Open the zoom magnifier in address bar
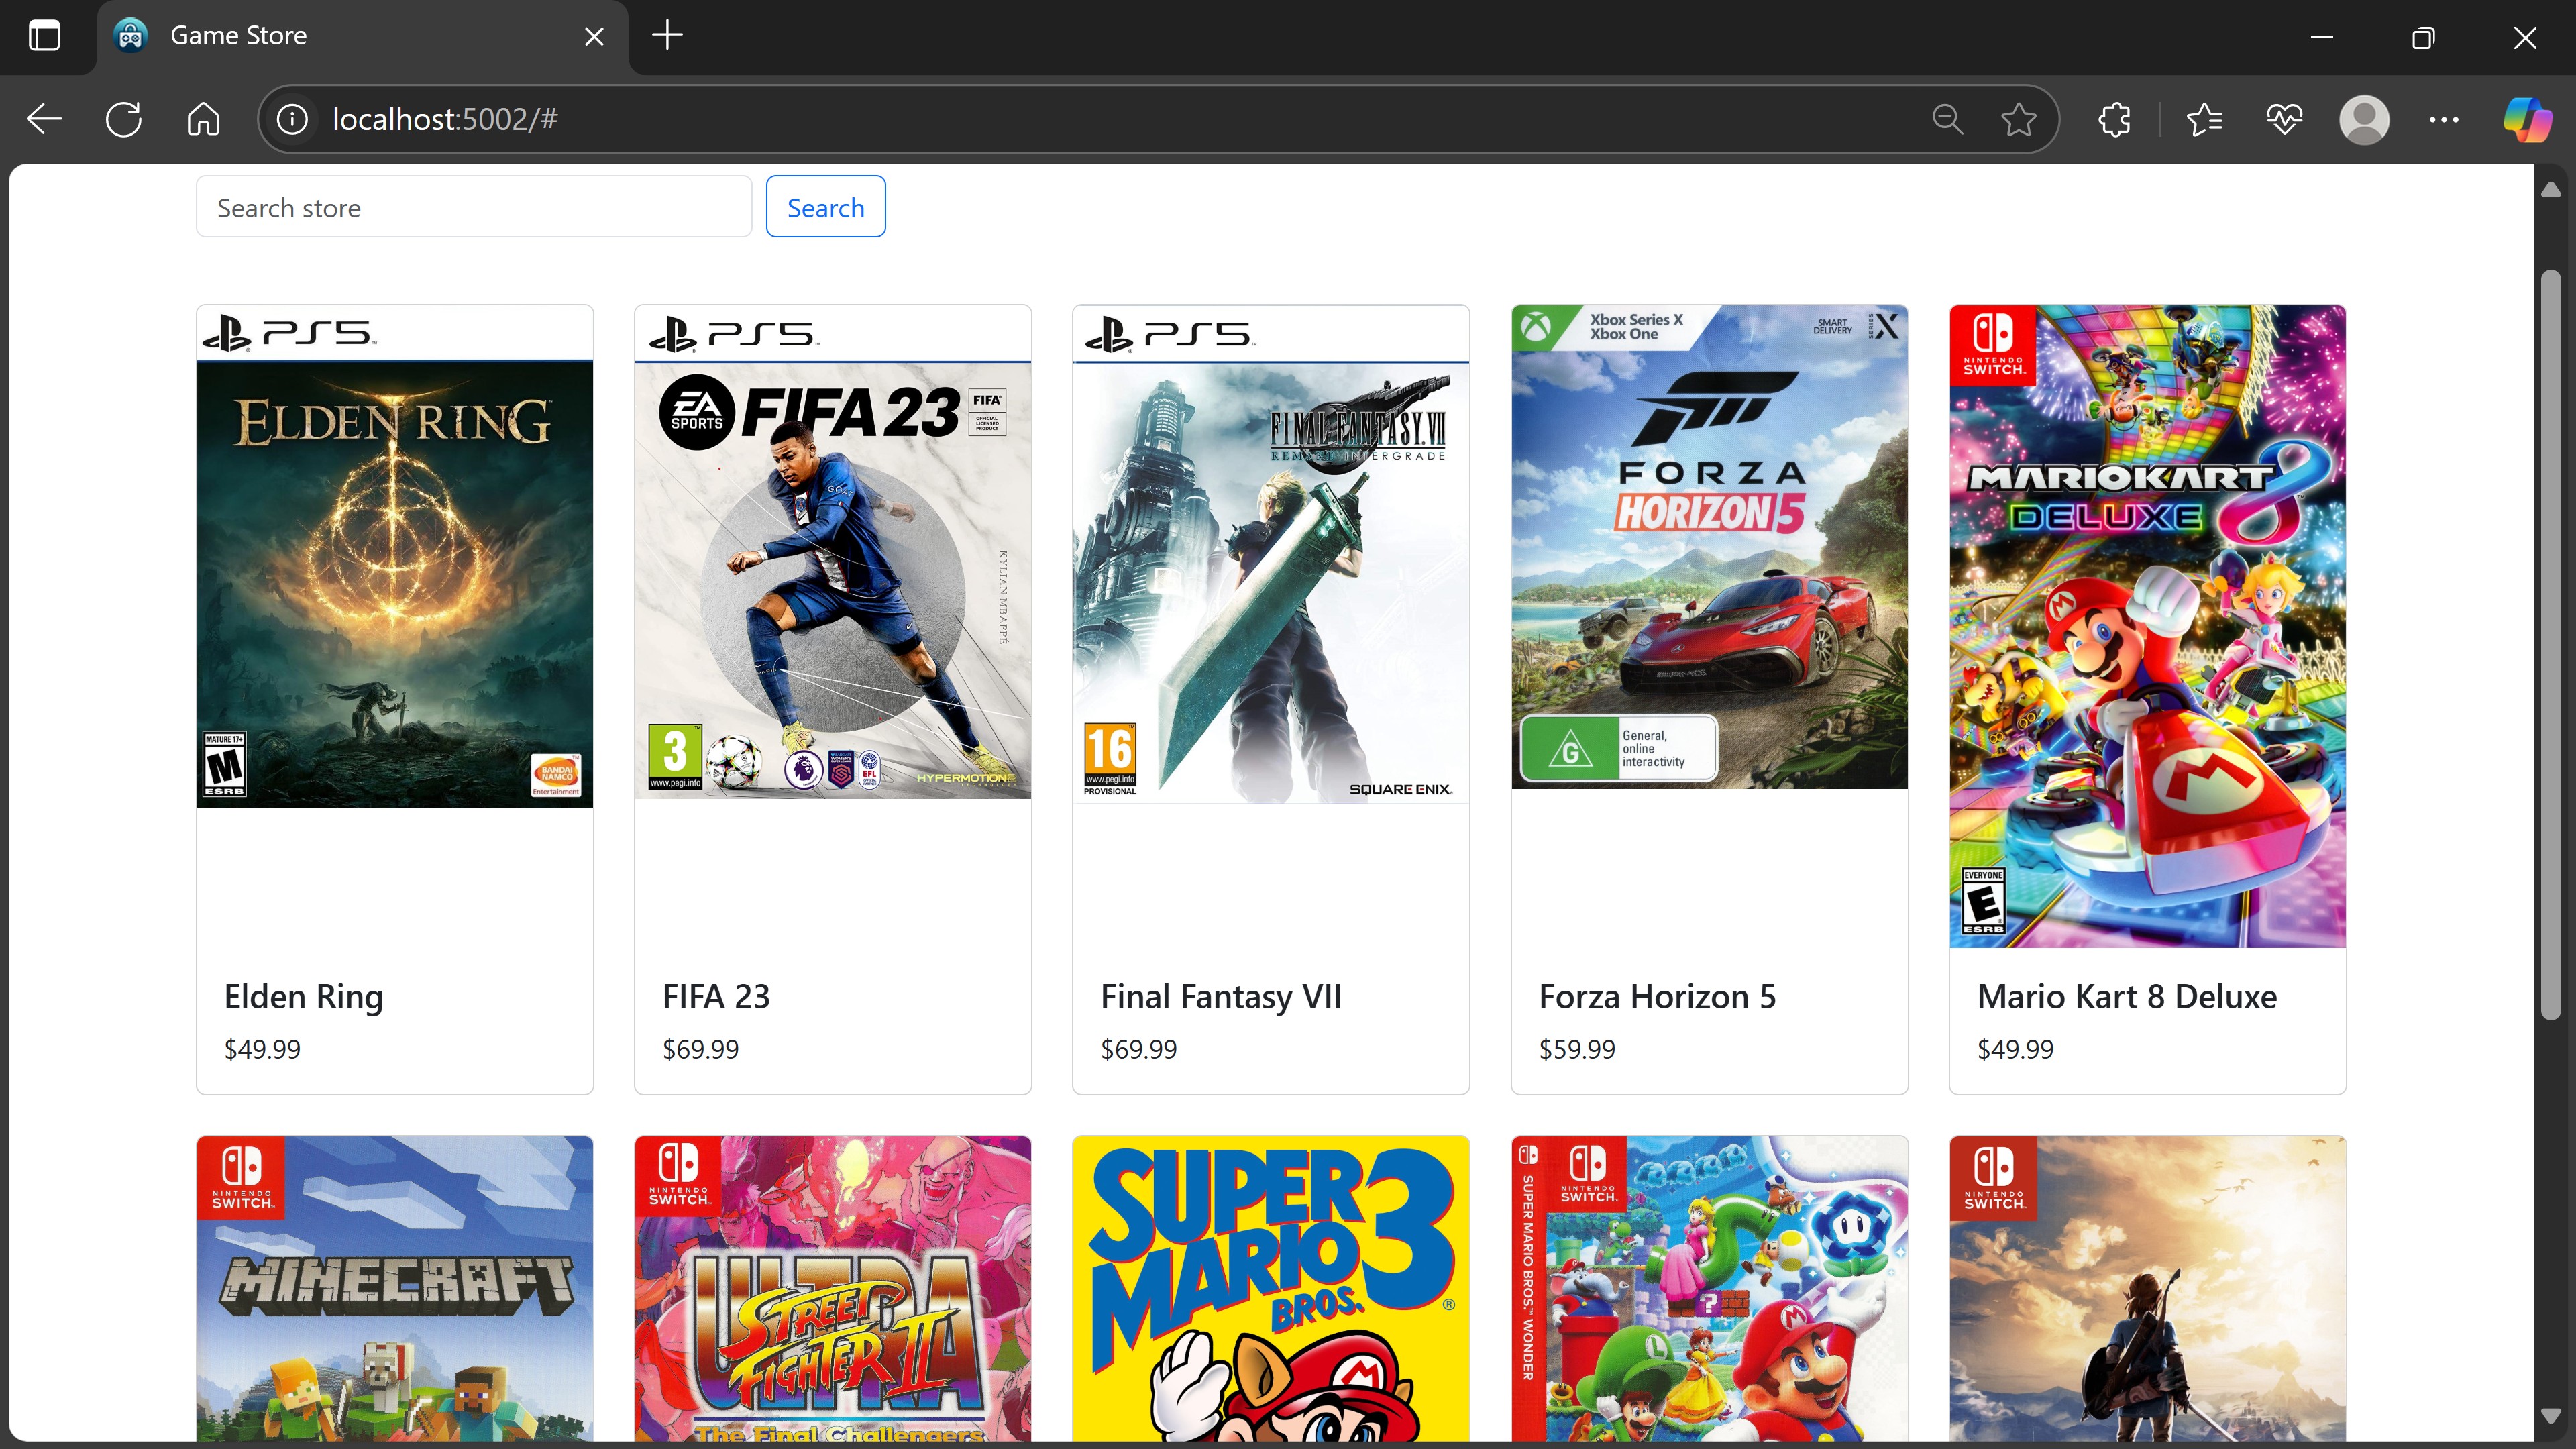 [x=1947, y=120]
